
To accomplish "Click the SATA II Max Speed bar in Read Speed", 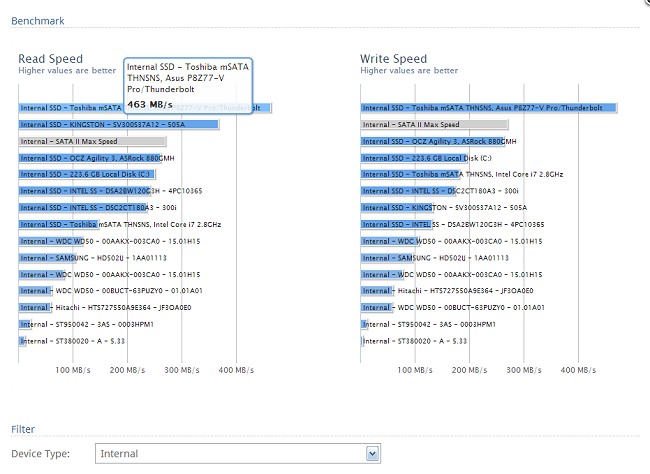I will point(92,141).
